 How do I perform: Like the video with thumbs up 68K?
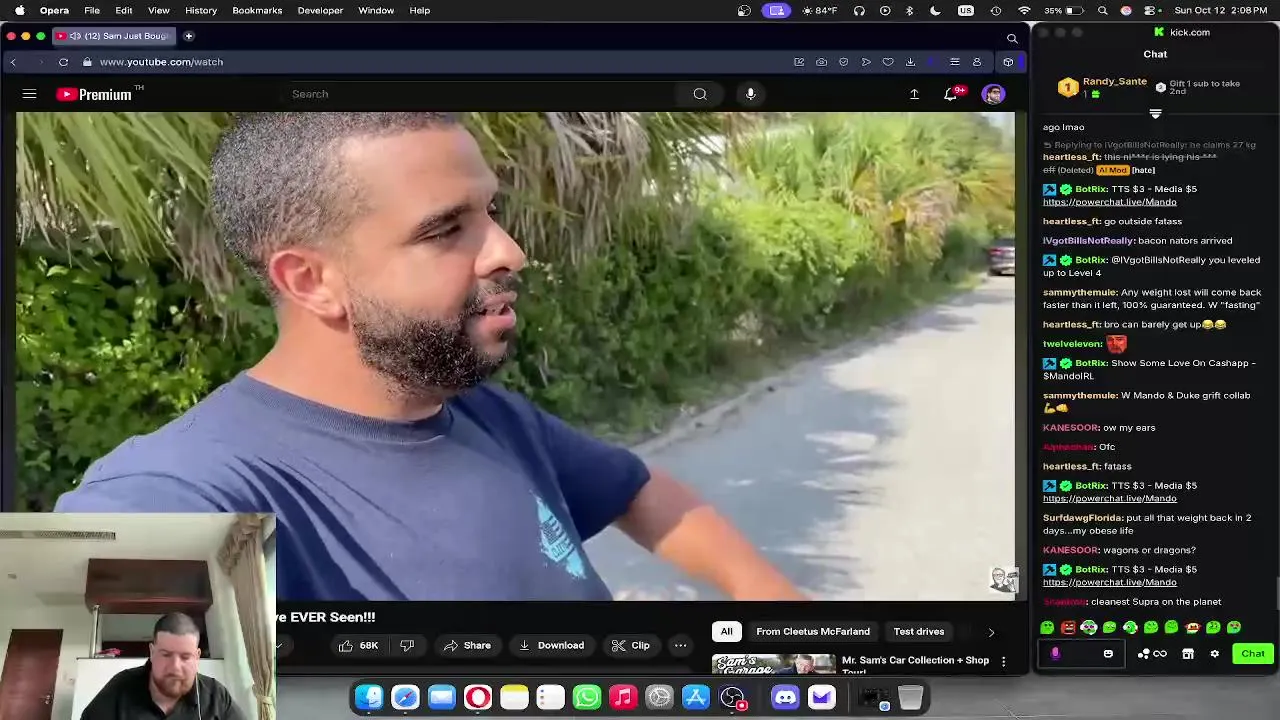coord(358,646)
